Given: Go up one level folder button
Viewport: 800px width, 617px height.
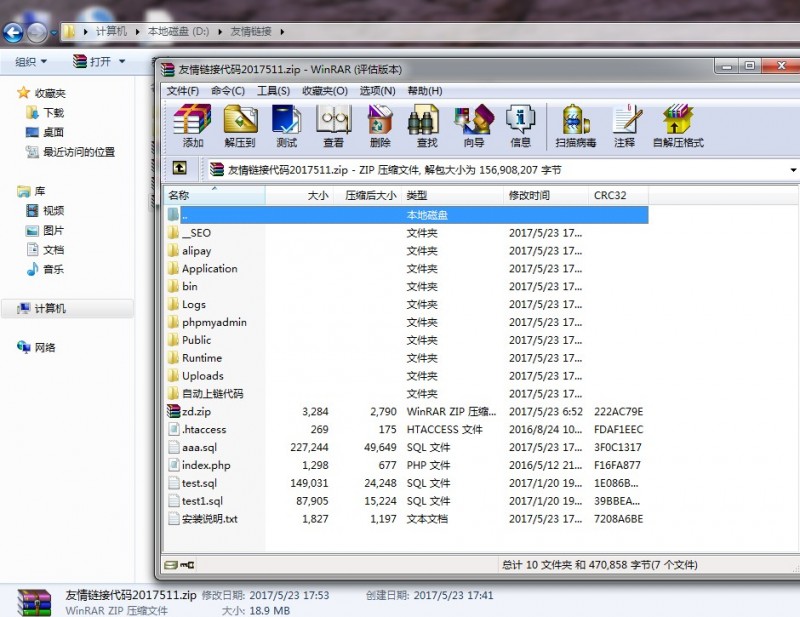Looking at the screenshot, I should click(180, 169).
